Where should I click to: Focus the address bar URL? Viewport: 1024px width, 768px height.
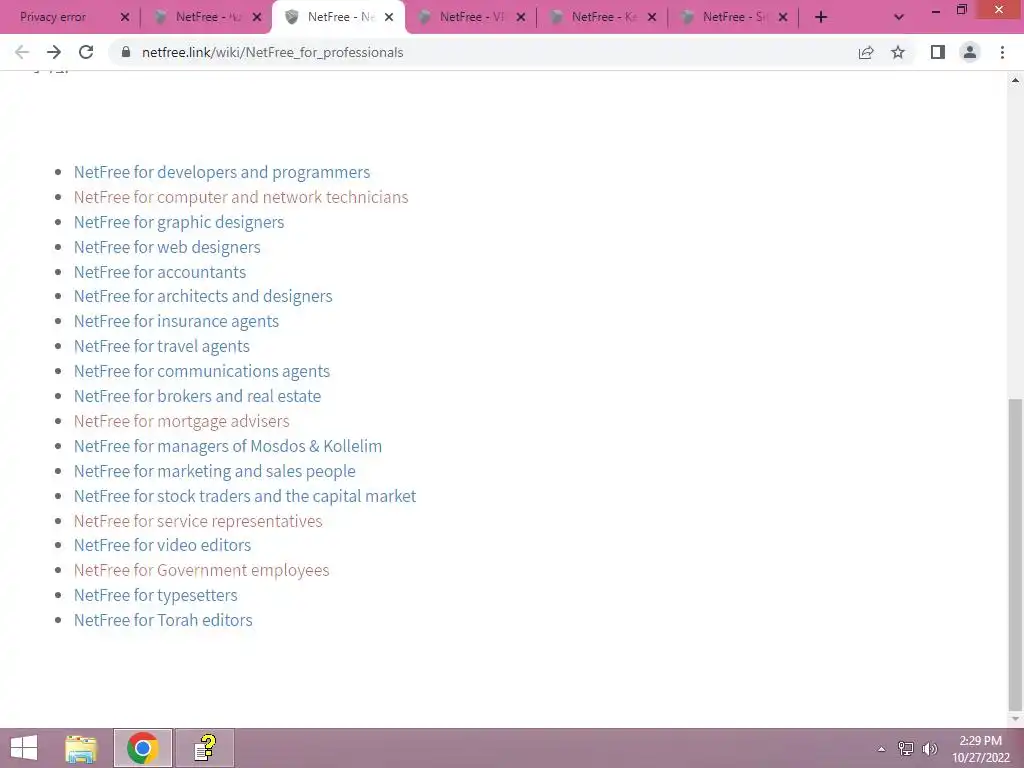272,52
